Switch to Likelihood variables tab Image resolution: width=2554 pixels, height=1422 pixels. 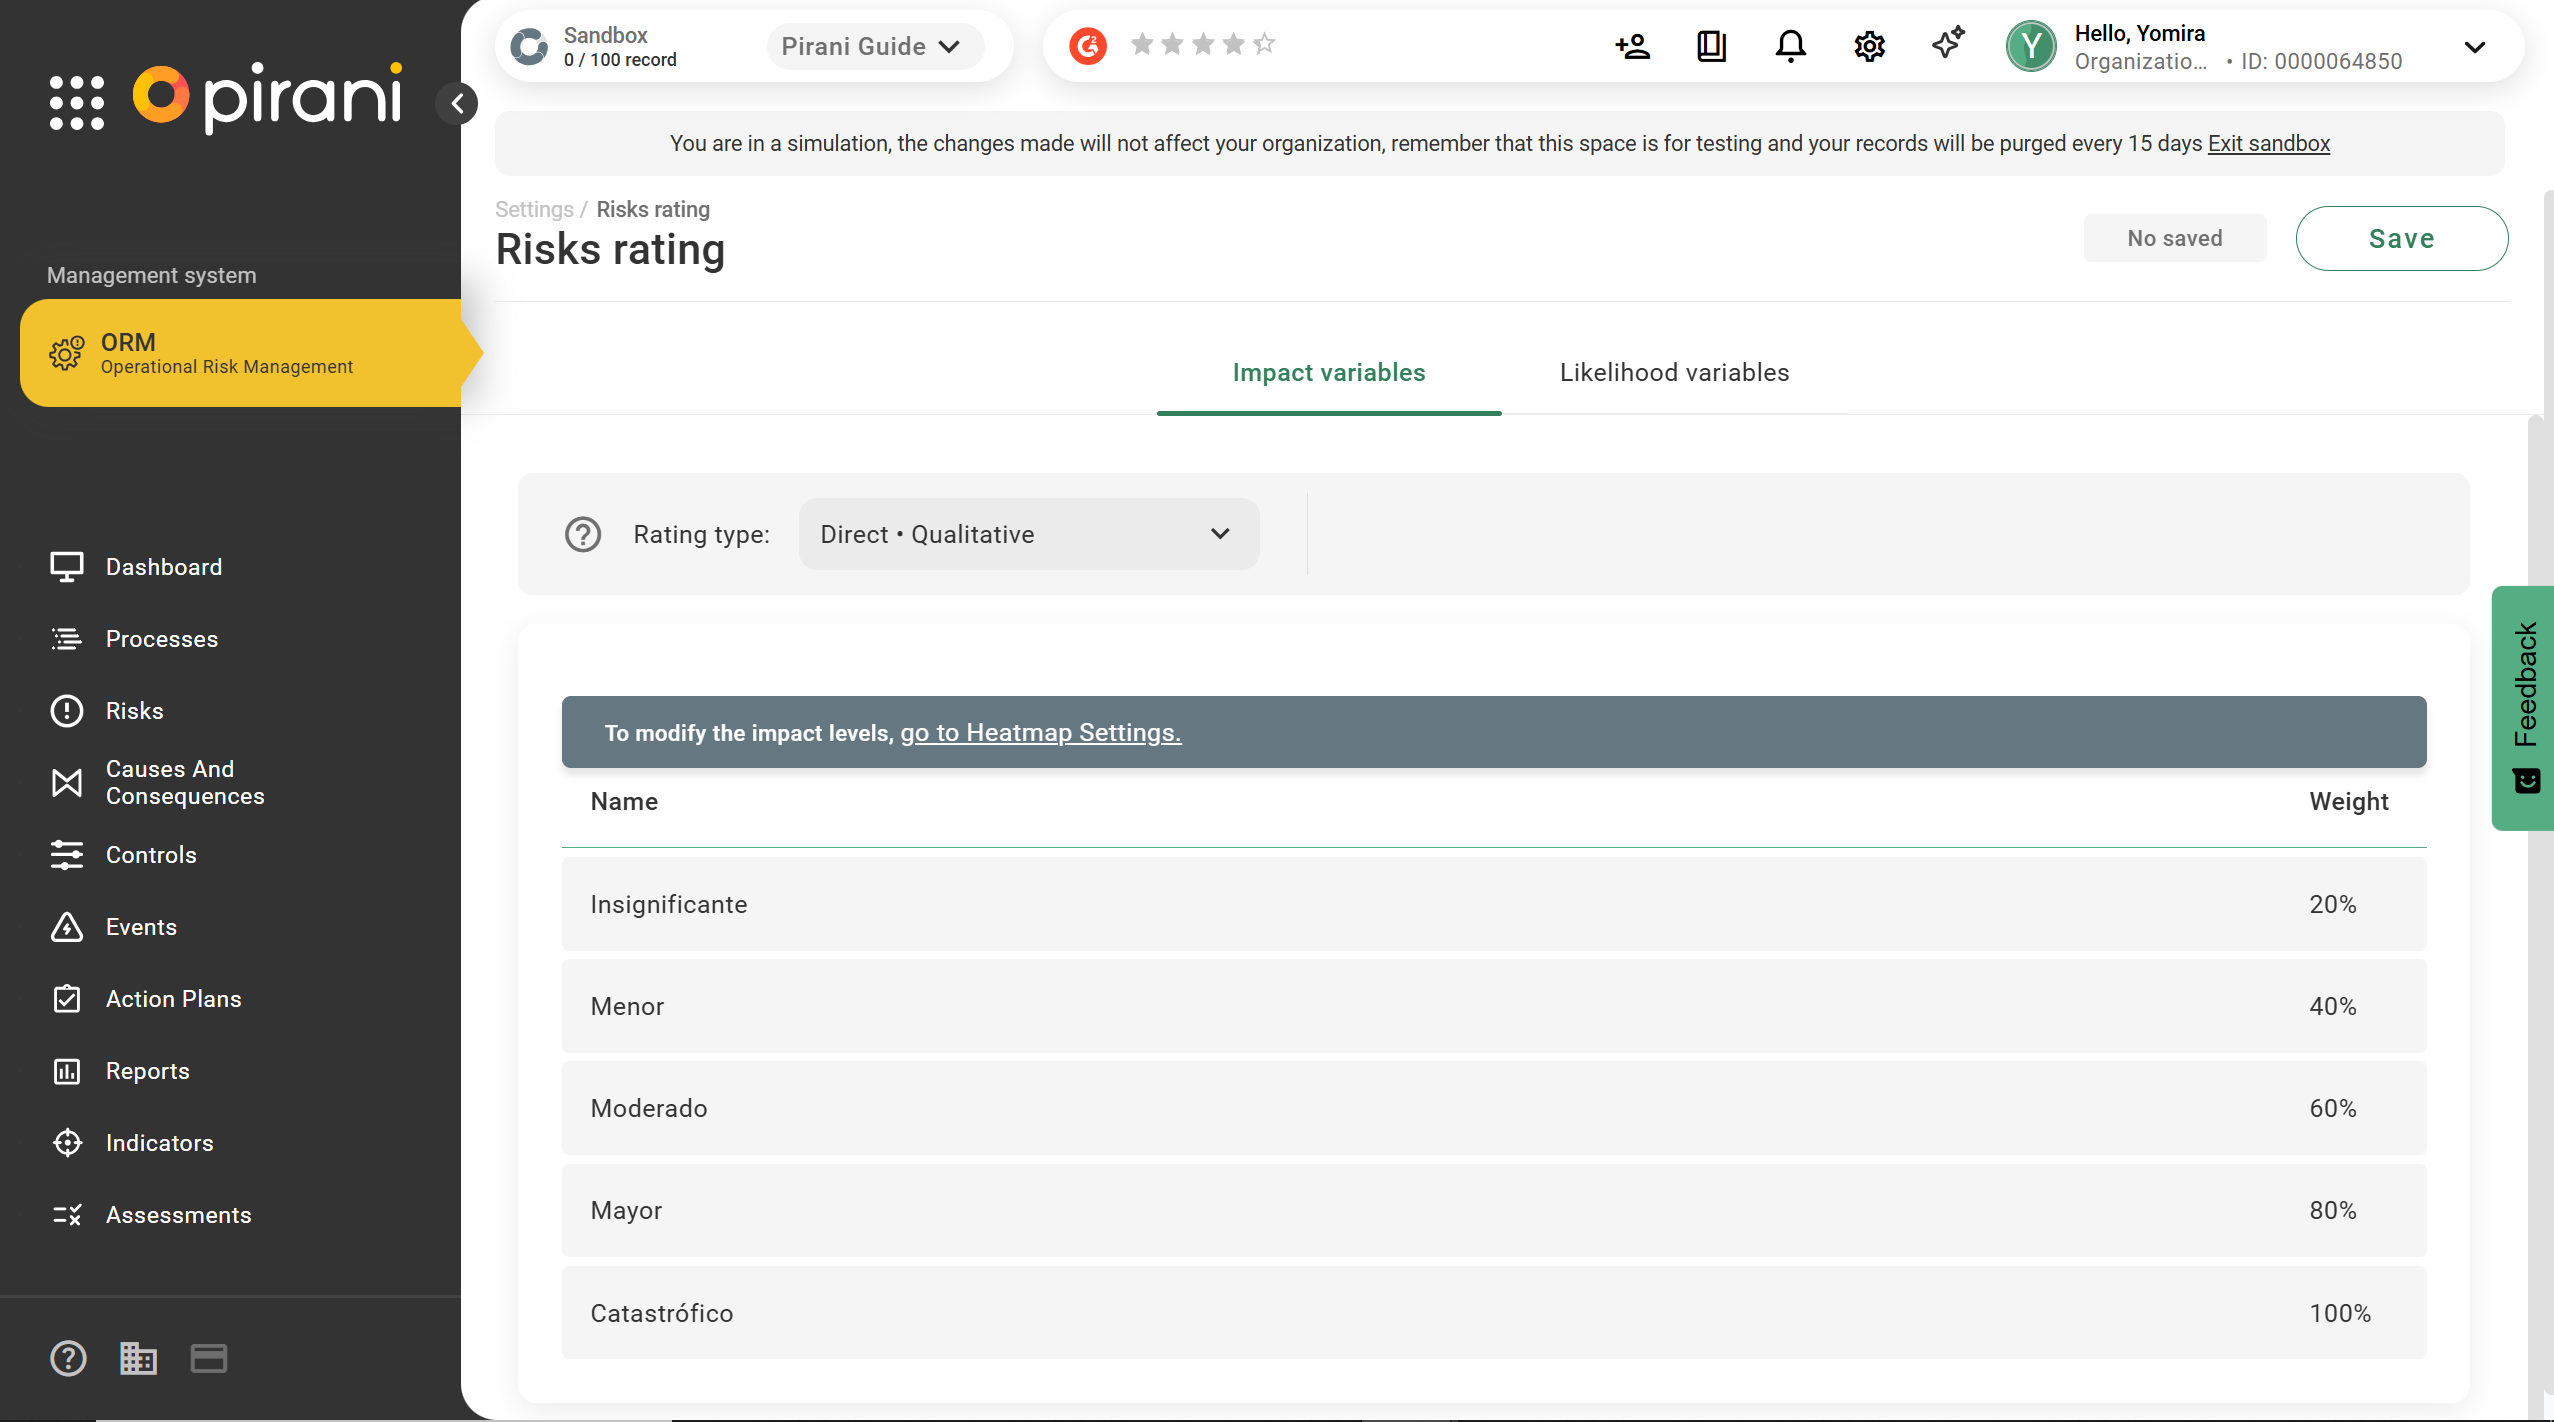click(x=1674, y=372)
